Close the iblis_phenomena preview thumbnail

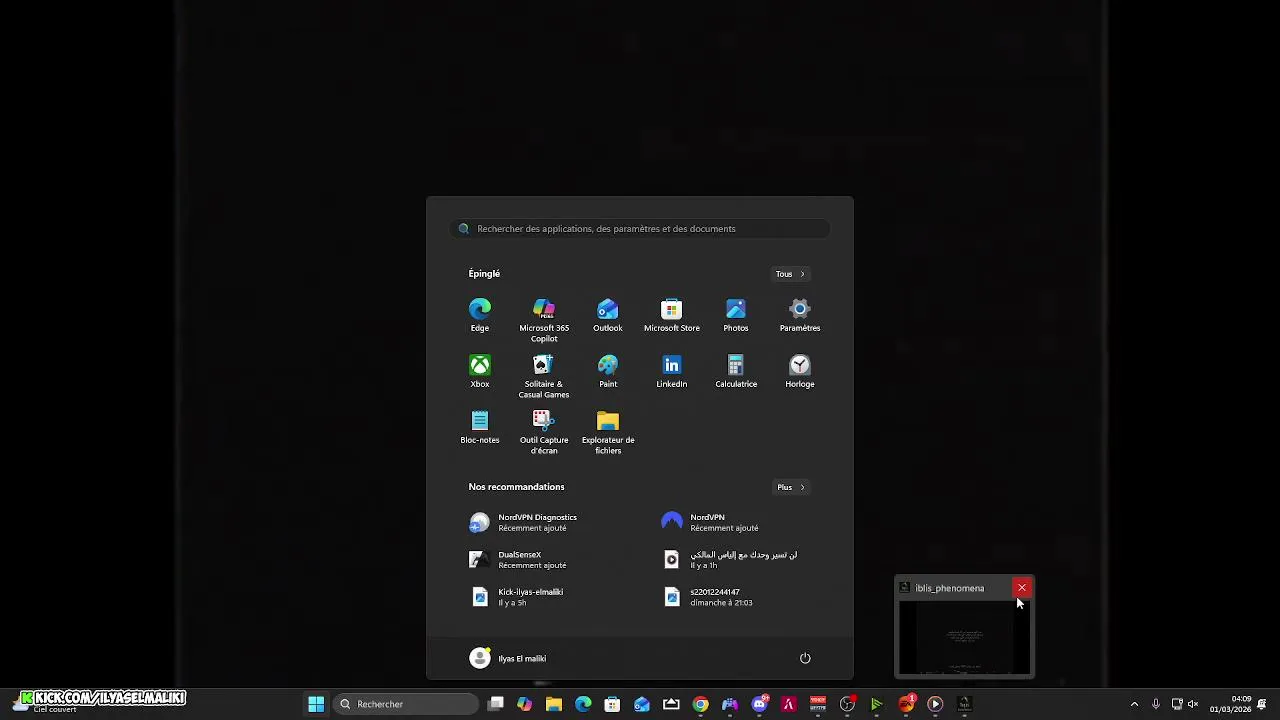[x=1021, y=588]
